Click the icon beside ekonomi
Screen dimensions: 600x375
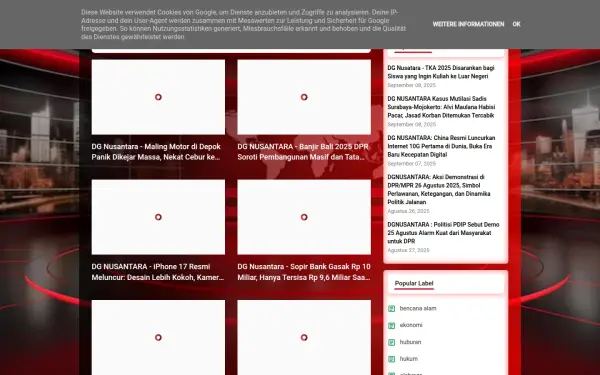[391, 325]
